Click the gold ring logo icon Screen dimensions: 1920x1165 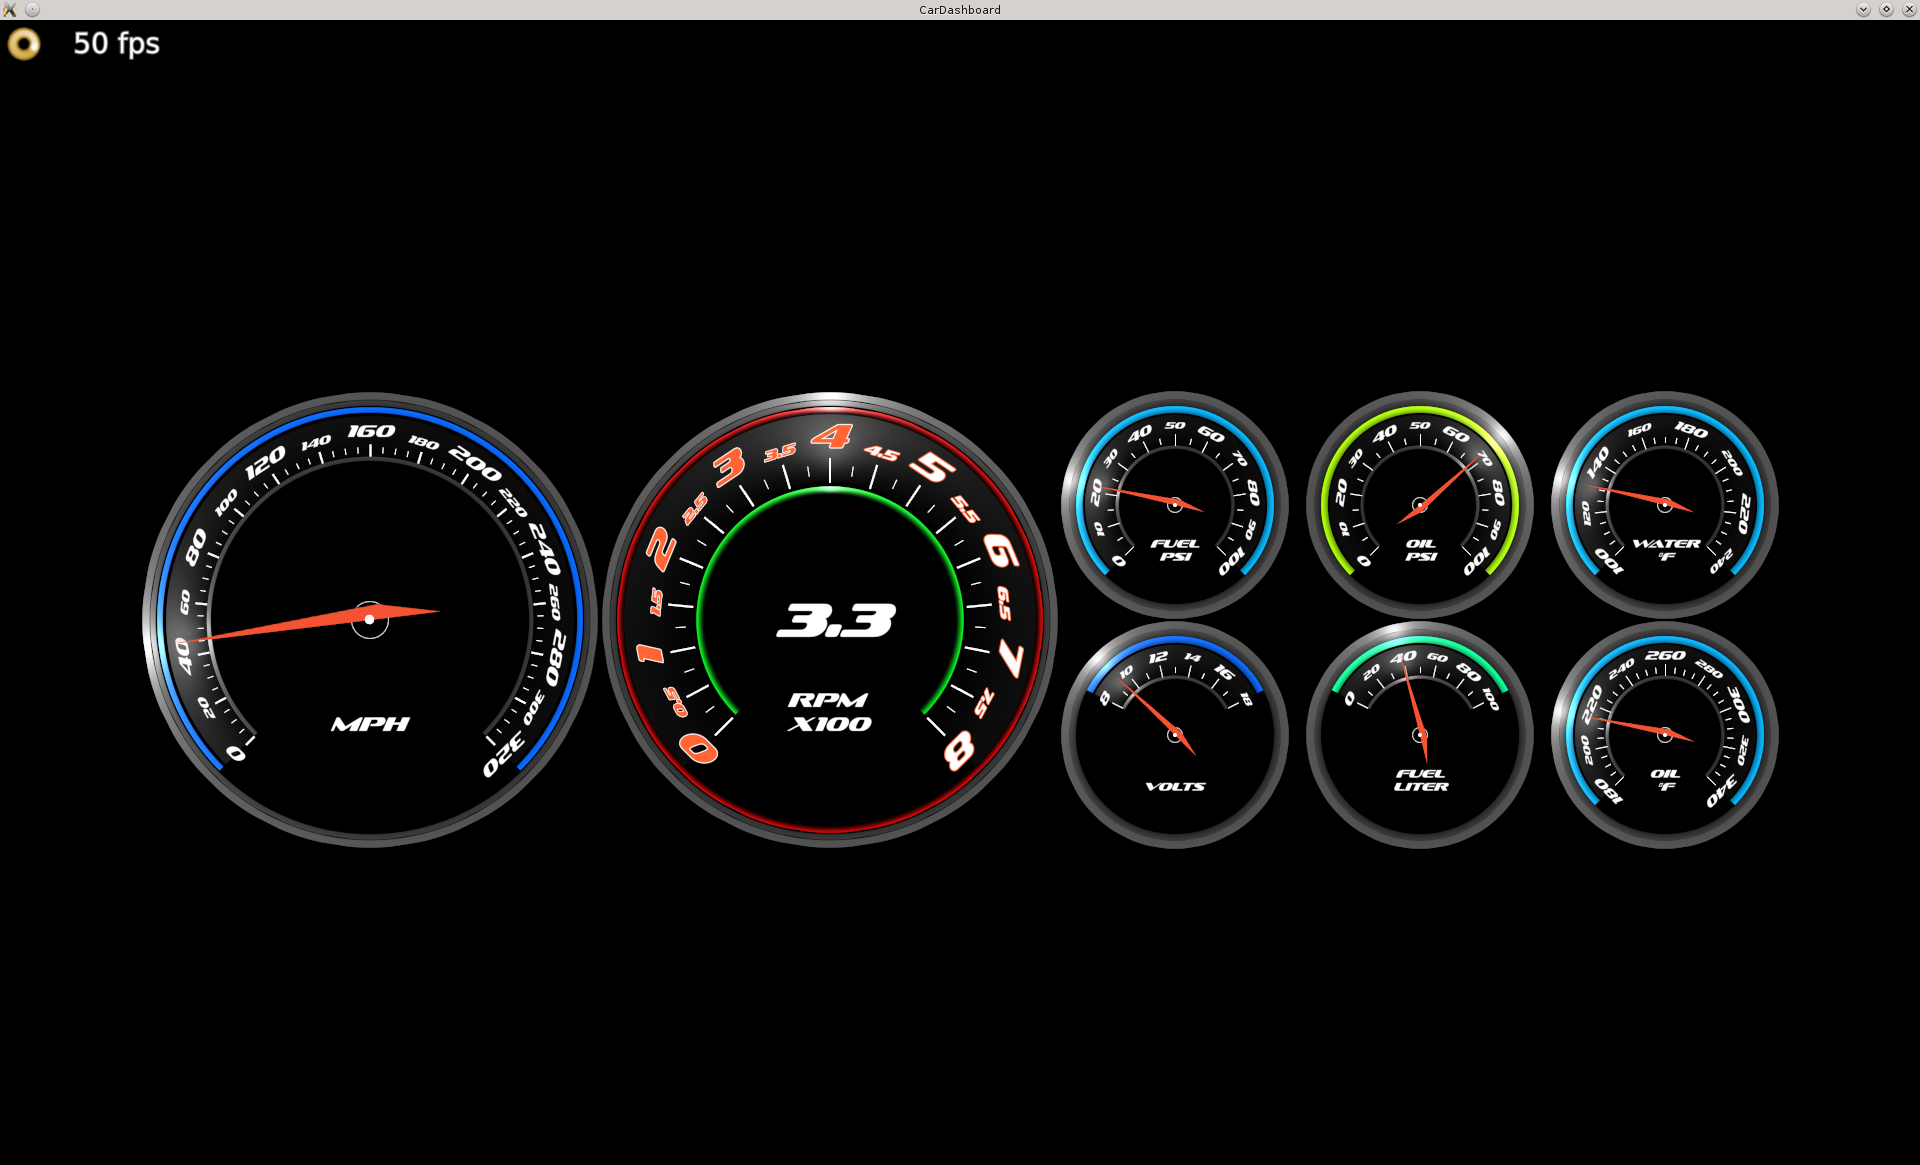24,44
